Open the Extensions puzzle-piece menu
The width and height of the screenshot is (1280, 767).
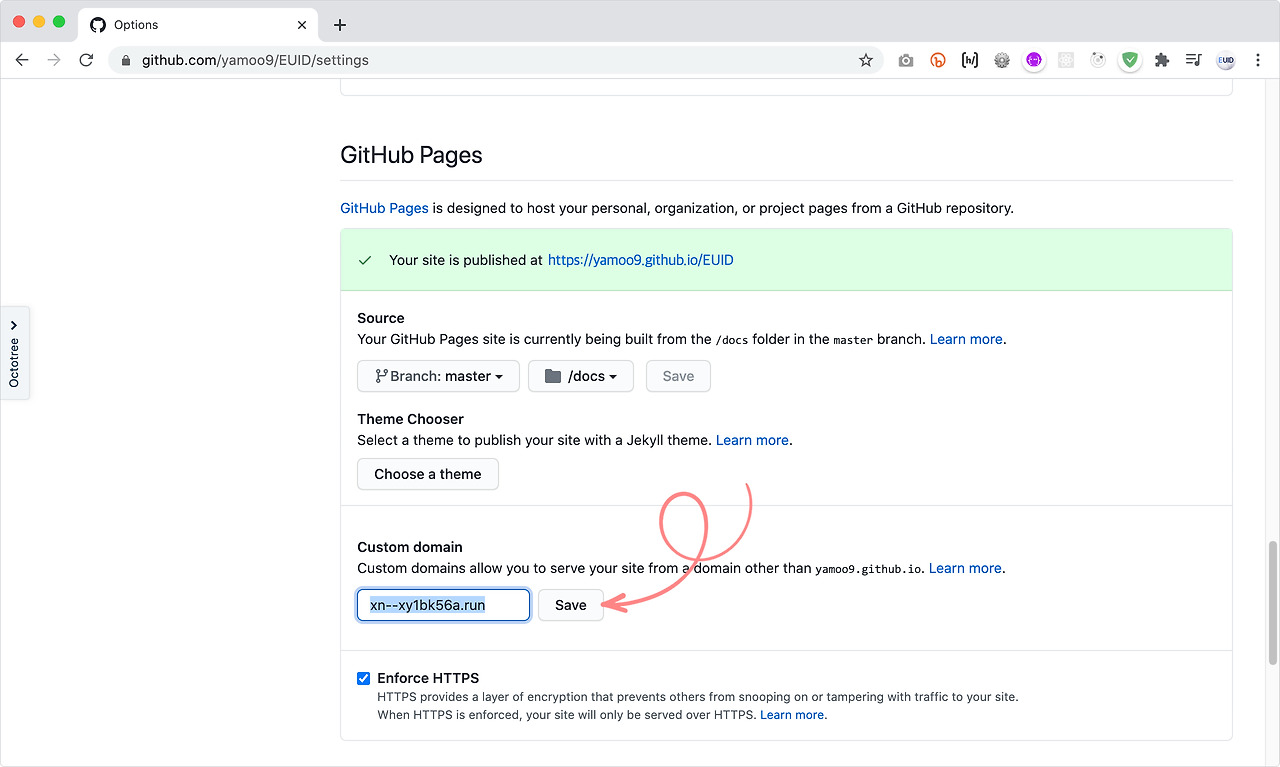click(1162, 60)
